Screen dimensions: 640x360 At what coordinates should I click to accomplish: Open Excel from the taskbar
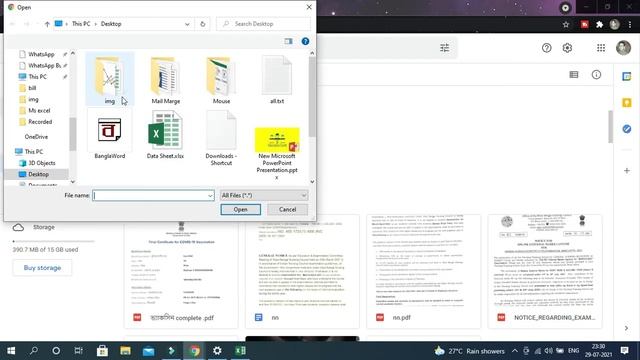pyautogui.click(x=240, y=351)
